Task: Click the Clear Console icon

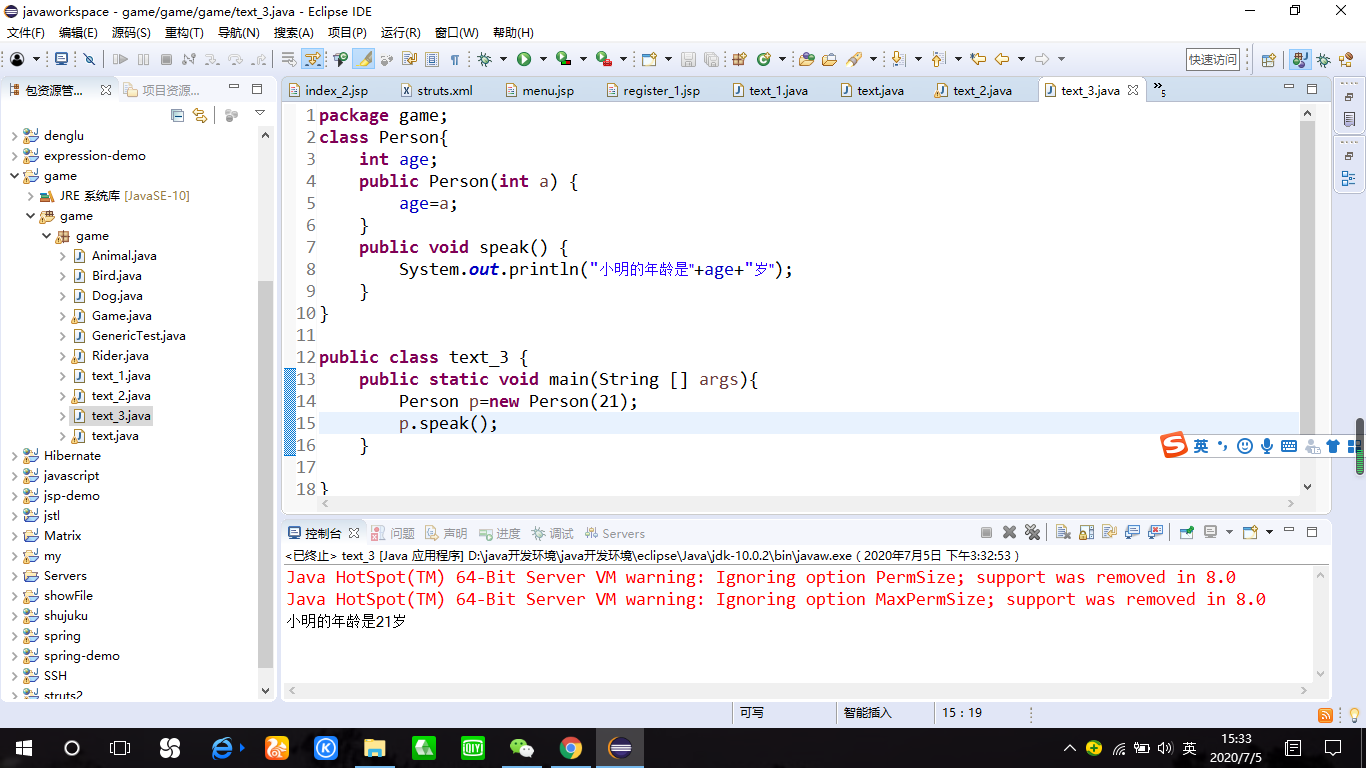Action: tap(1063, 533)
